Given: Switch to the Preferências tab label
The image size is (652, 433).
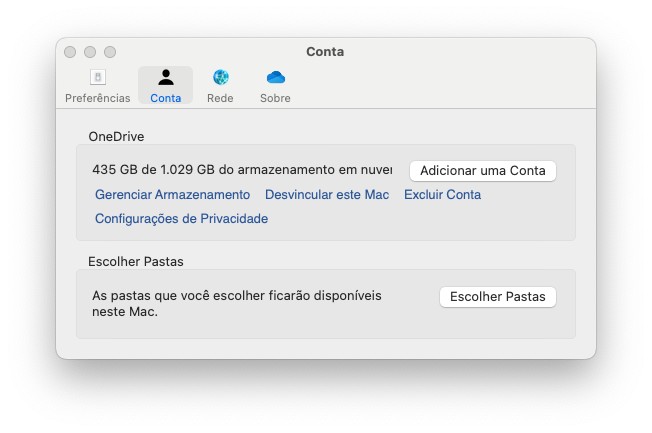Looking at the screenshot, I should [x=97, y=98].
